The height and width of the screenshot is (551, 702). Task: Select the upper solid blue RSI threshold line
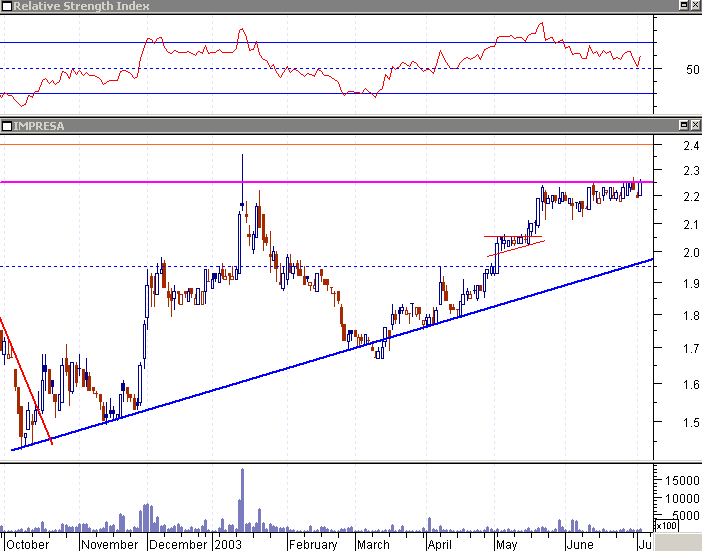326,43
